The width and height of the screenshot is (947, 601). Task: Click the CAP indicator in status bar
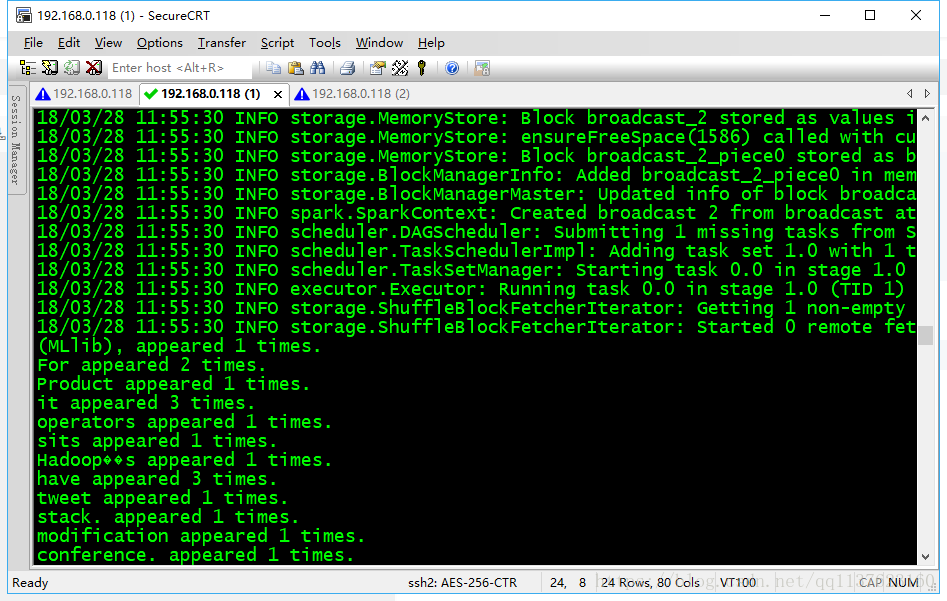tap(870, 582)
